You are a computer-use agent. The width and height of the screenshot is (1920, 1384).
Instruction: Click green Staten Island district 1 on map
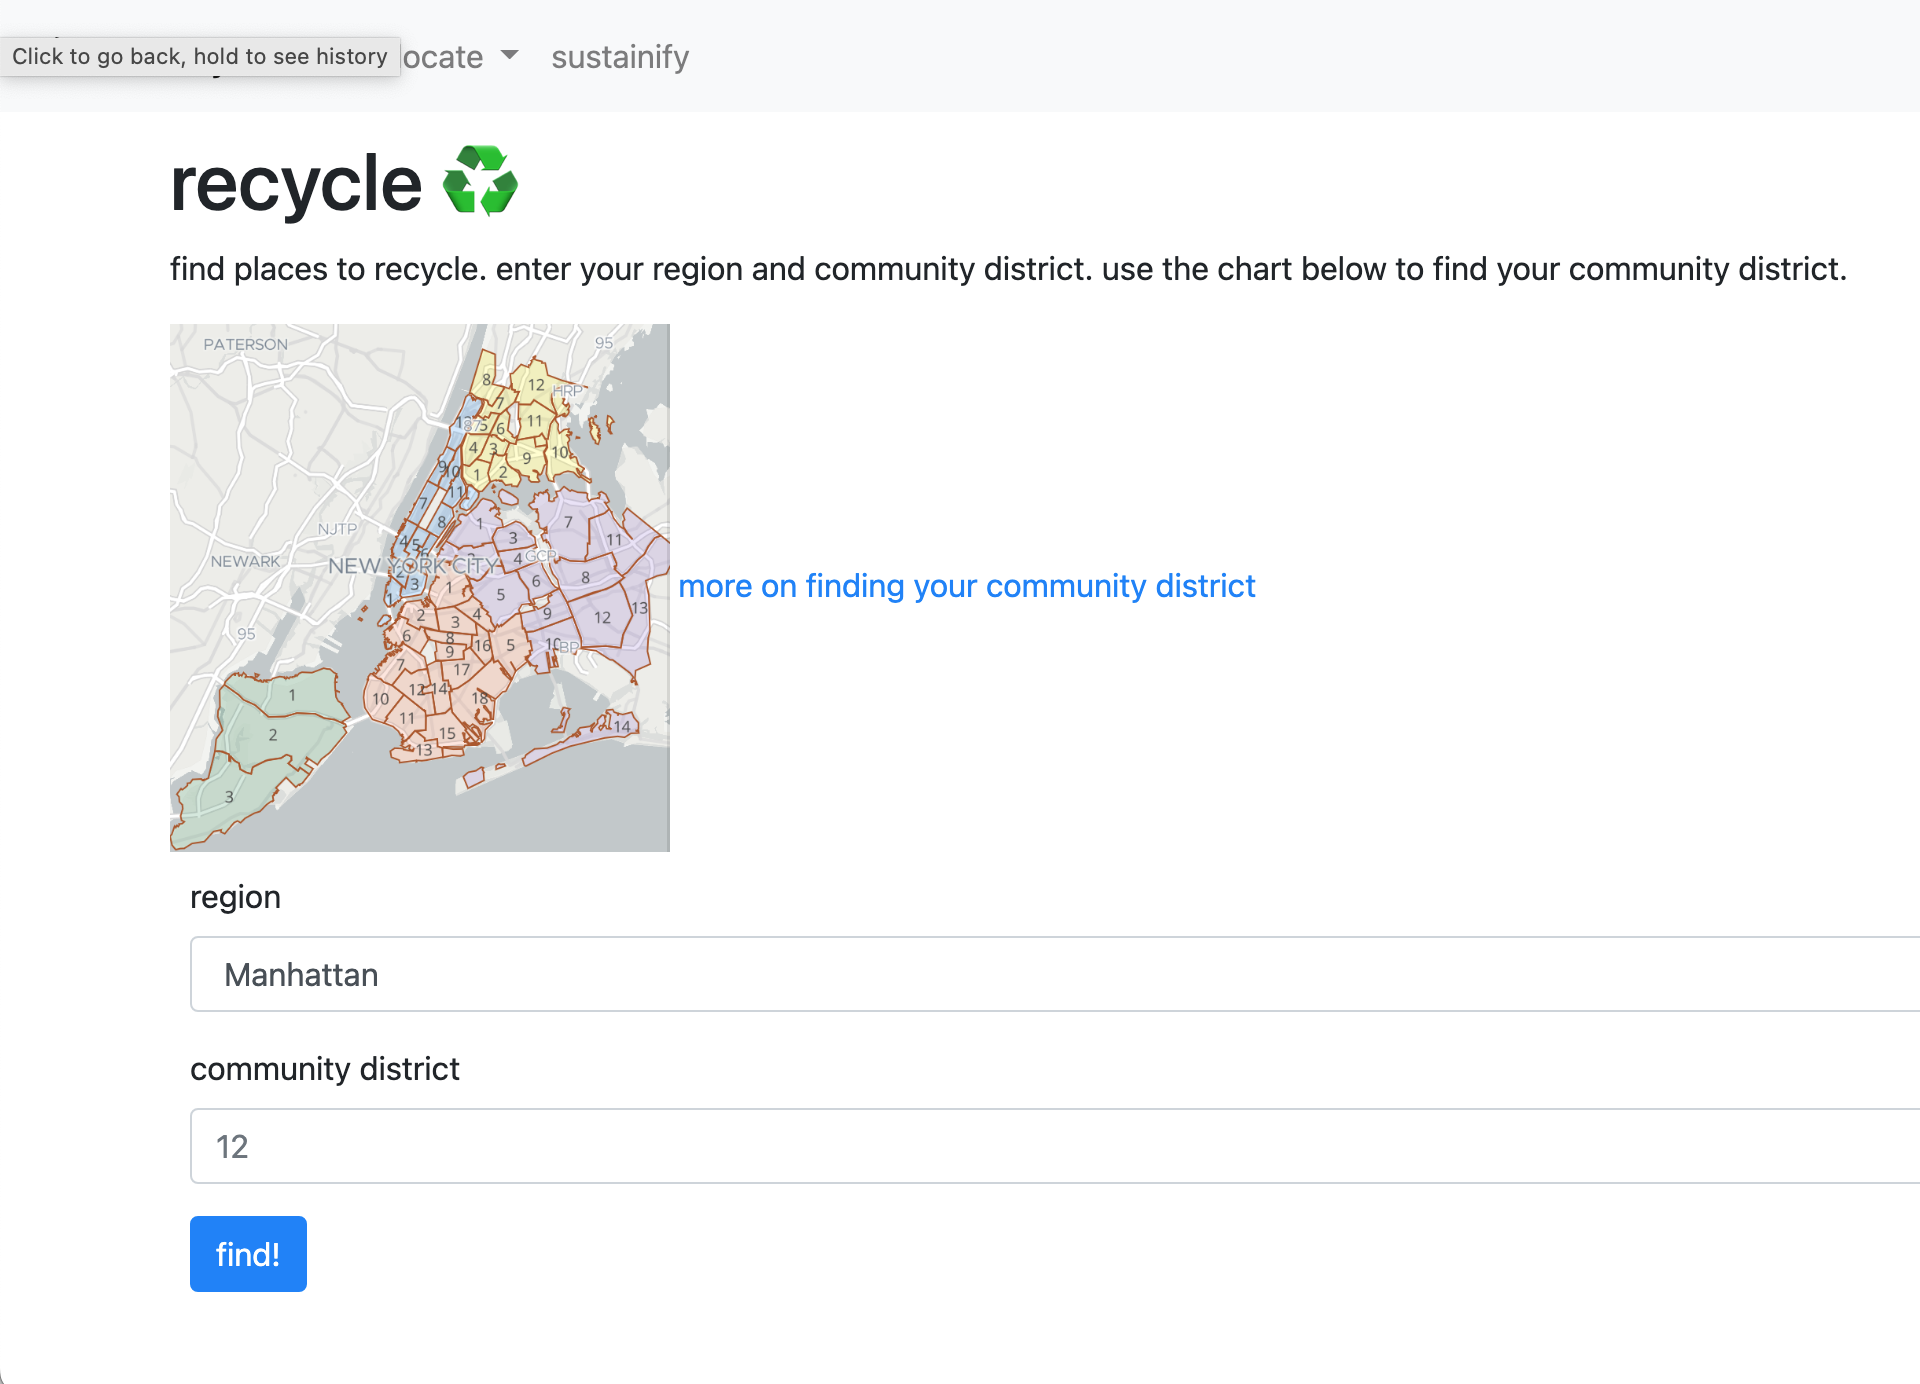pos(292,695)
